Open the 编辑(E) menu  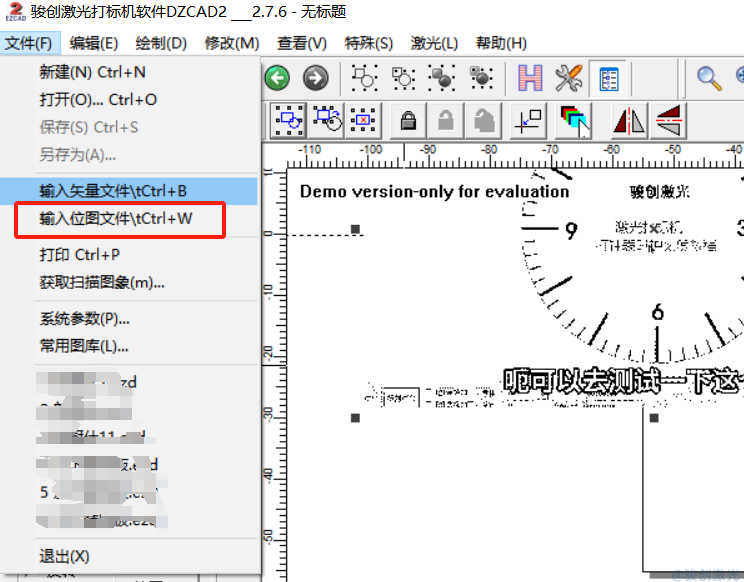coord(93,43)
